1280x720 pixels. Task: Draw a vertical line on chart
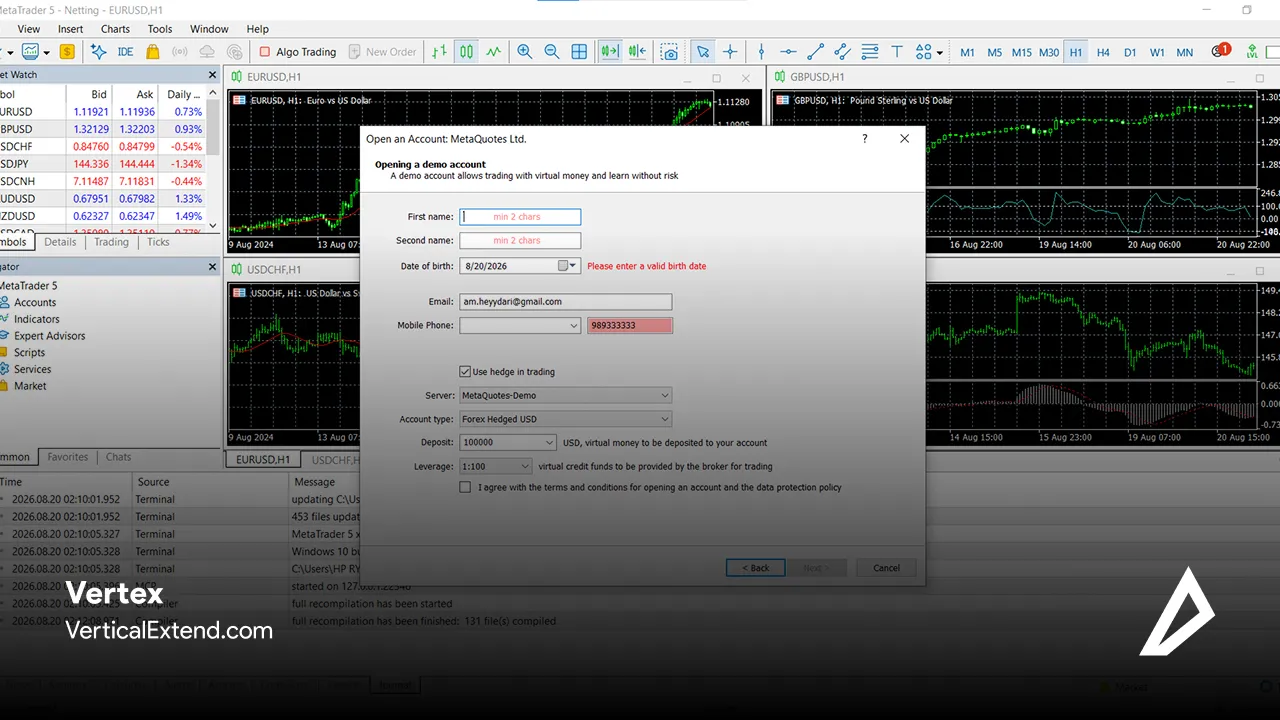tap(761, 52)
